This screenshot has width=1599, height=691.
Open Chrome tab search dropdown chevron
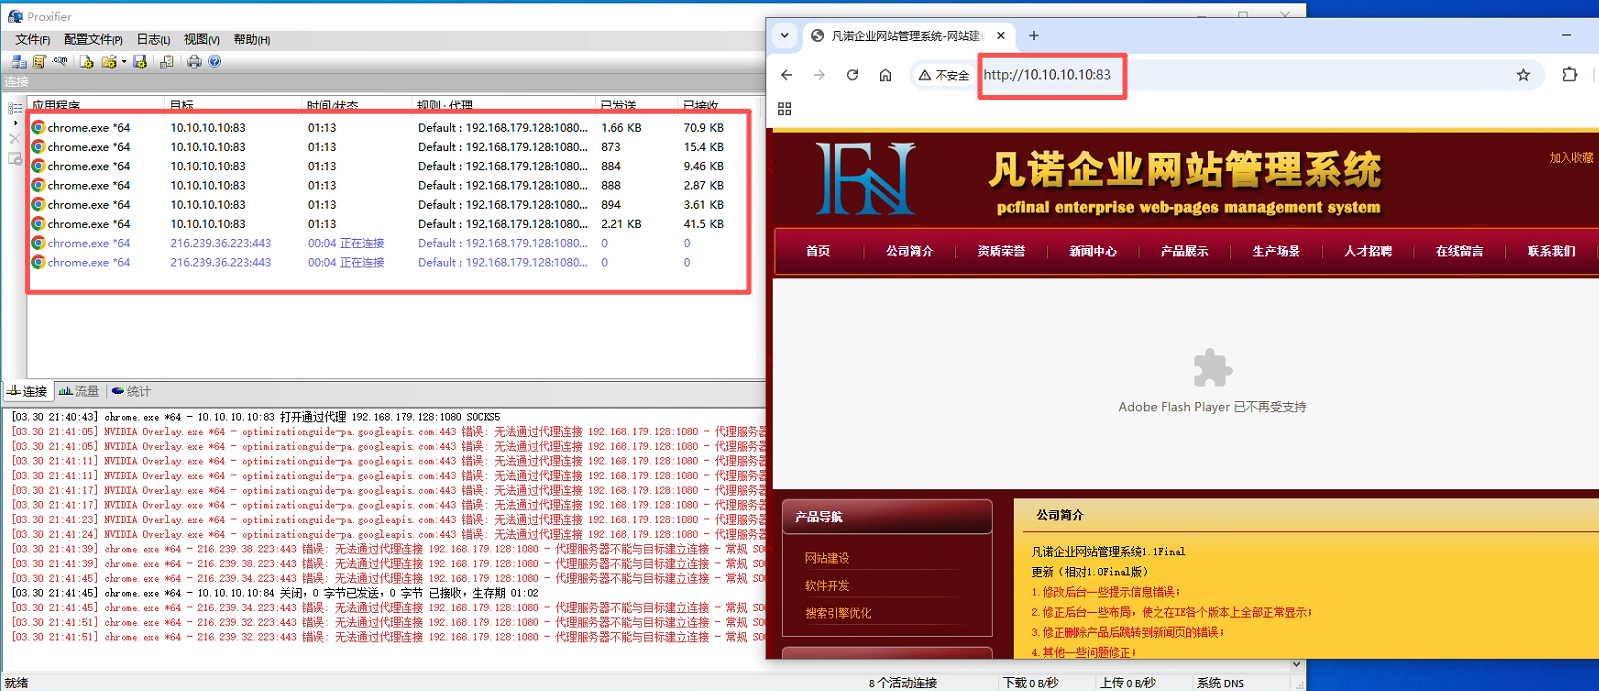(x=785, y=35)
